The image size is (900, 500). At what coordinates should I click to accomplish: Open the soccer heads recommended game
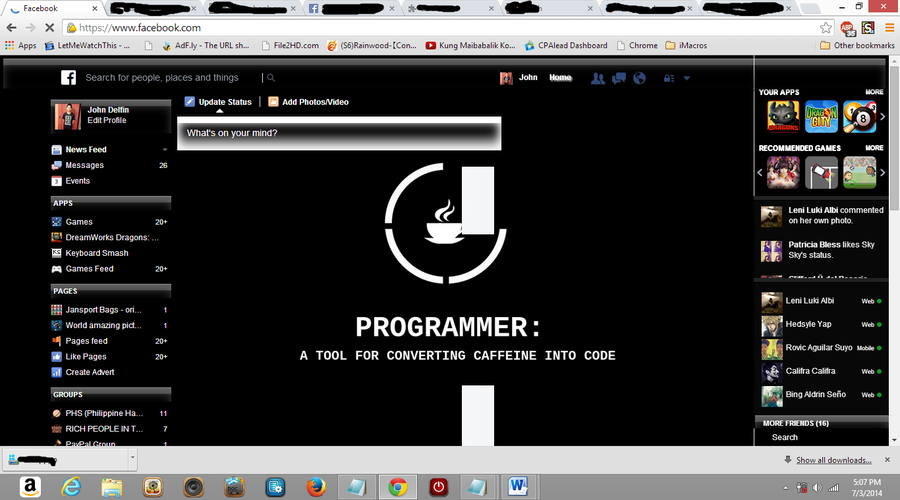860,172
